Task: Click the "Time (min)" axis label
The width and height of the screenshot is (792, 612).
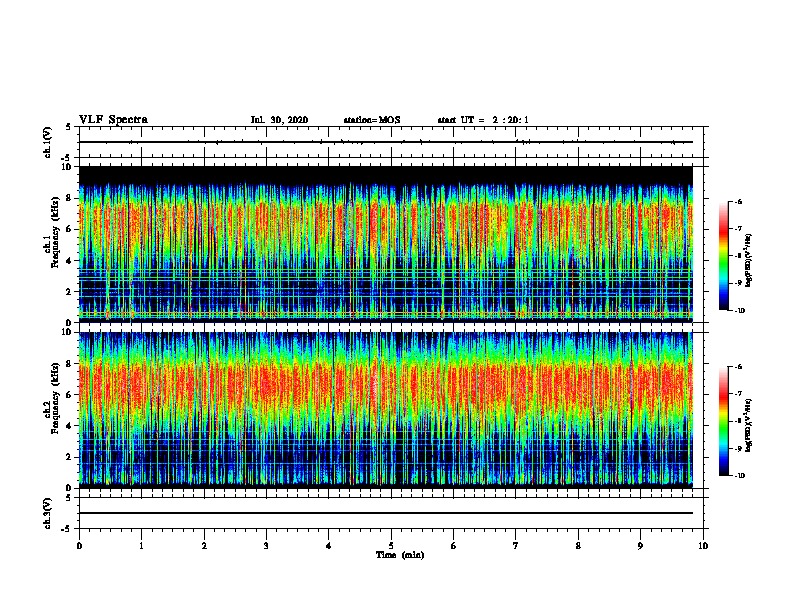Action: [400, 555]
